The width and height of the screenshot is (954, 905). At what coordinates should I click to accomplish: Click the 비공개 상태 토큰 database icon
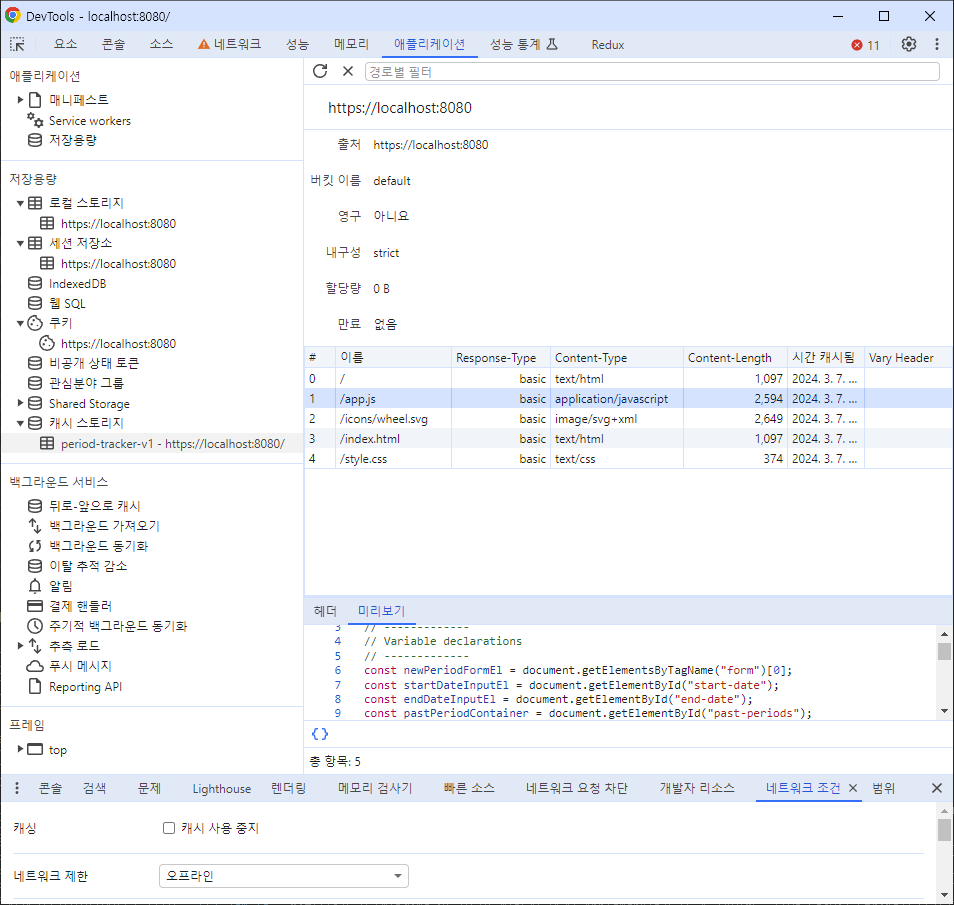click(35, 363)
